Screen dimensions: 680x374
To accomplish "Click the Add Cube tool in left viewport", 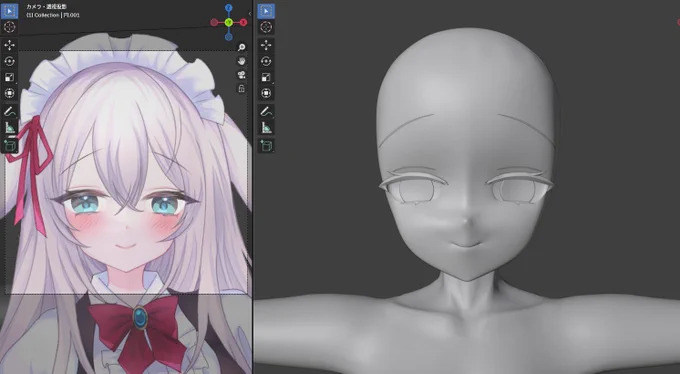I will click(x=10, y=145).
